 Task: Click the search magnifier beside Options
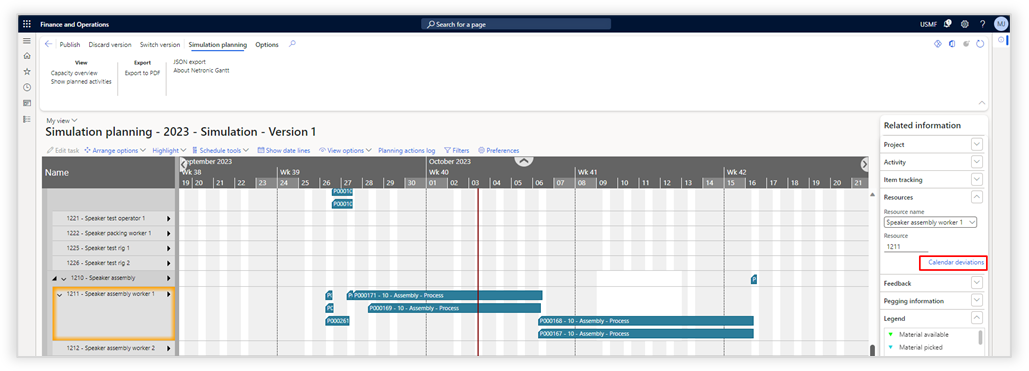(x=293, y=44)
